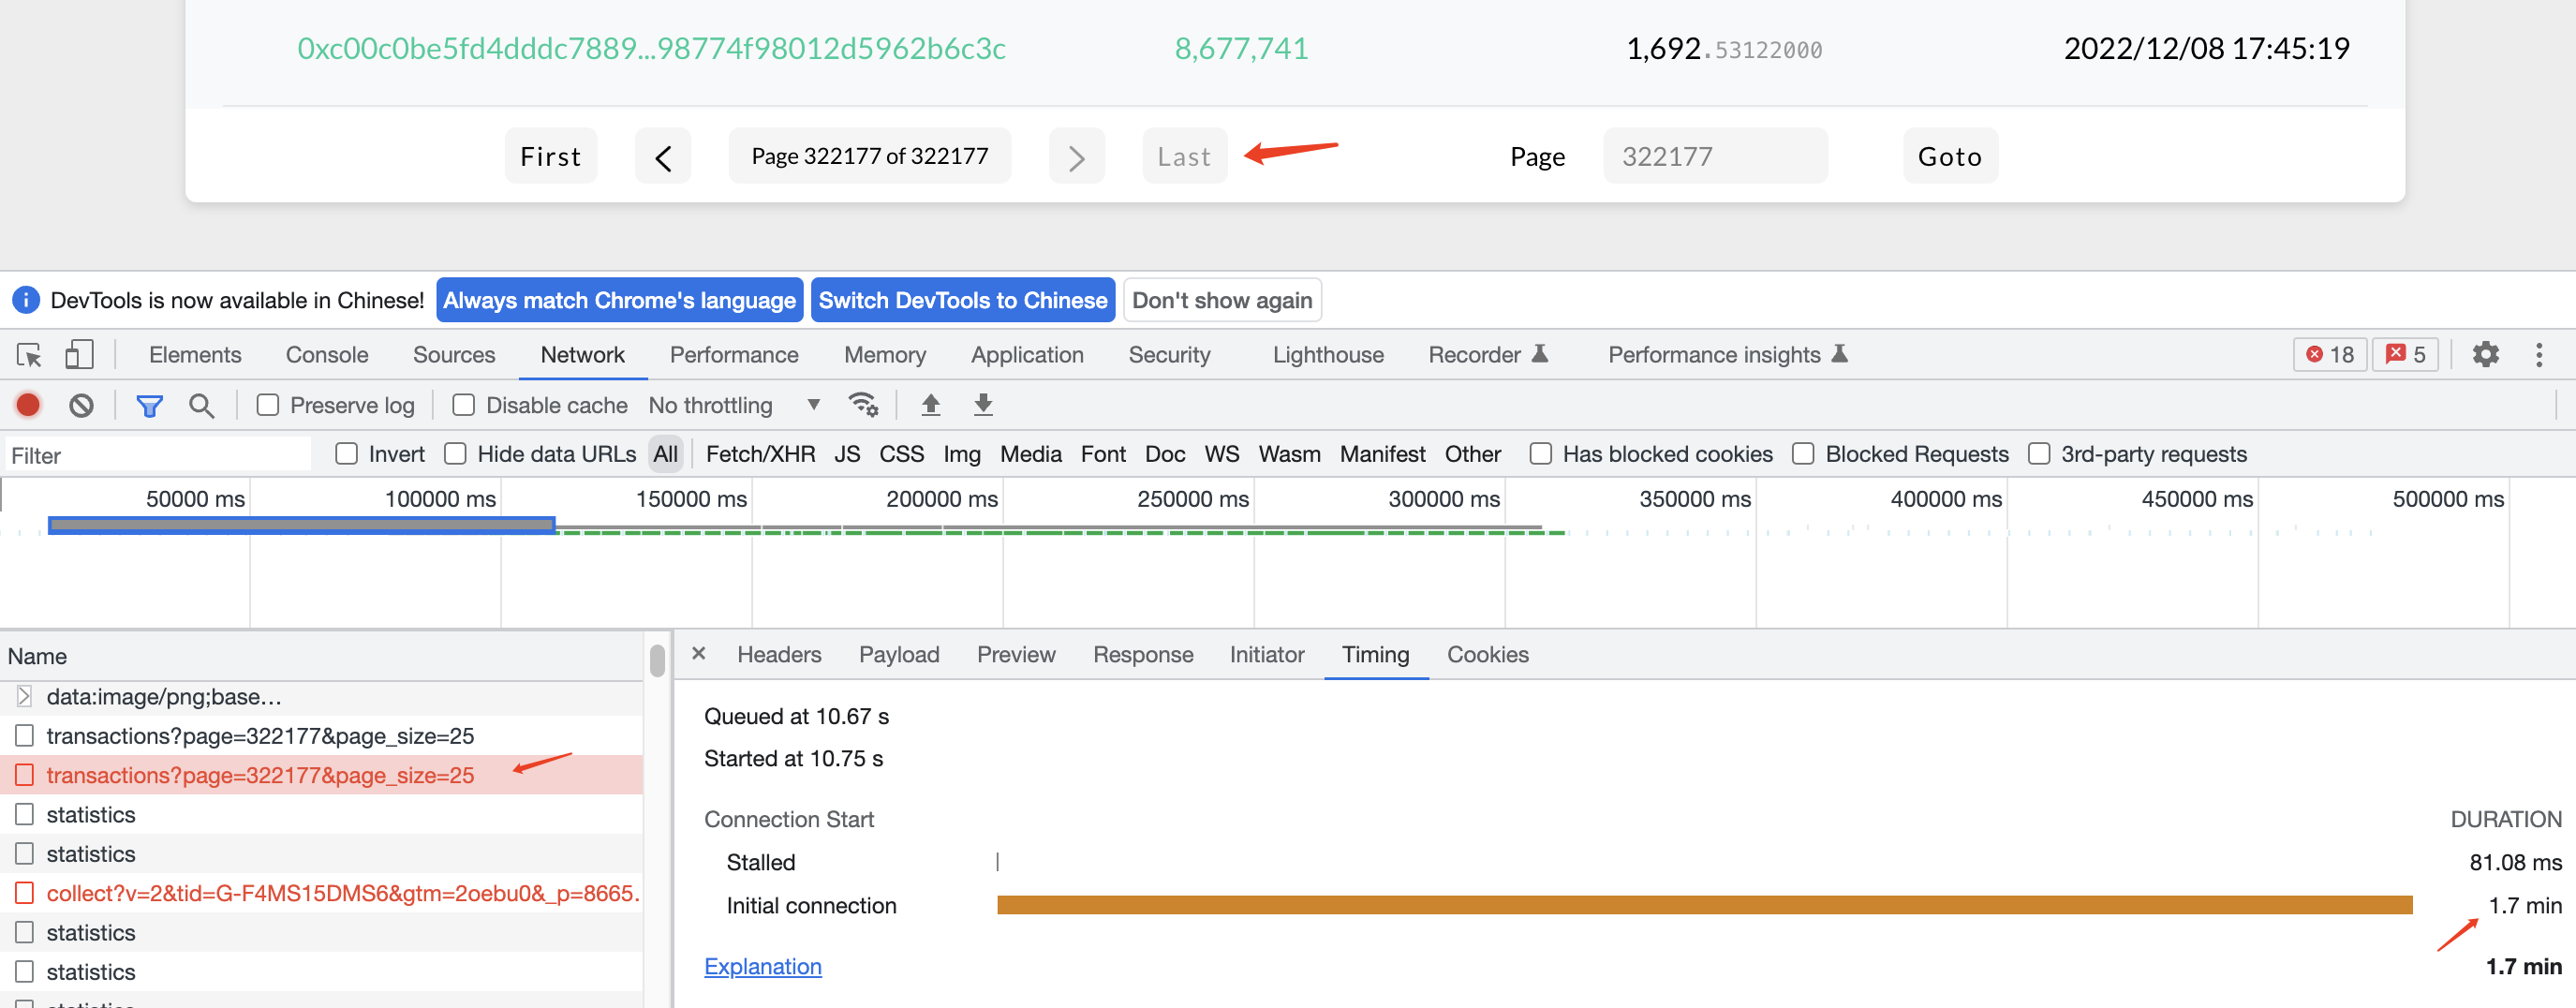This screenshot has height=1008, width=2576.
Task: Export HAR using the download arrow
Action: pos(983,405)
